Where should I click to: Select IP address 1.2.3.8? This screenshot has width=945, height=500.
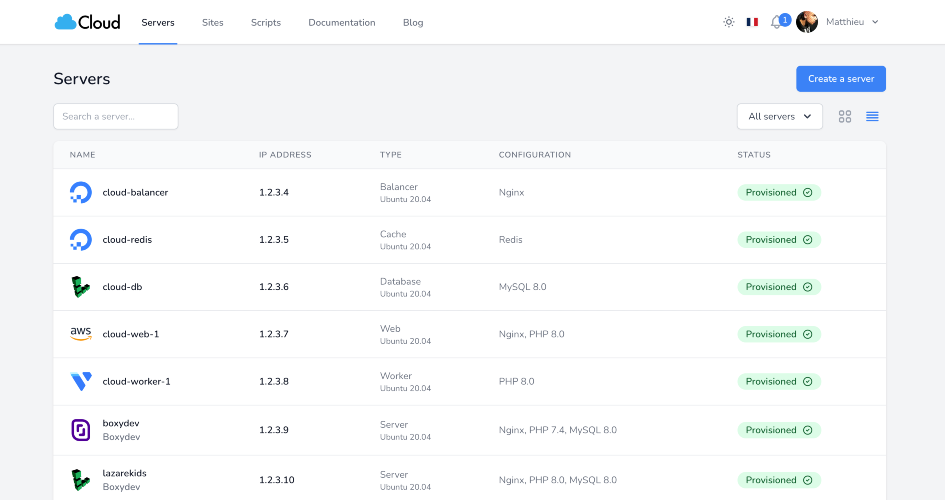click(x=274, y=381)
